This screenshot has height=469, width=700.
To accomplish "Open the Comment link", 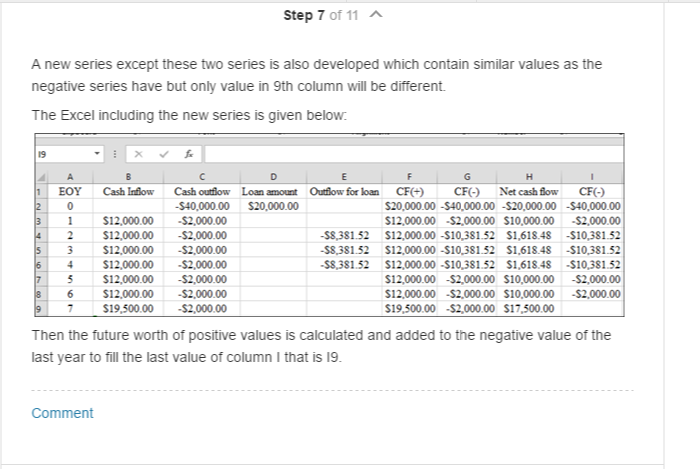I will tap(62, 413).
